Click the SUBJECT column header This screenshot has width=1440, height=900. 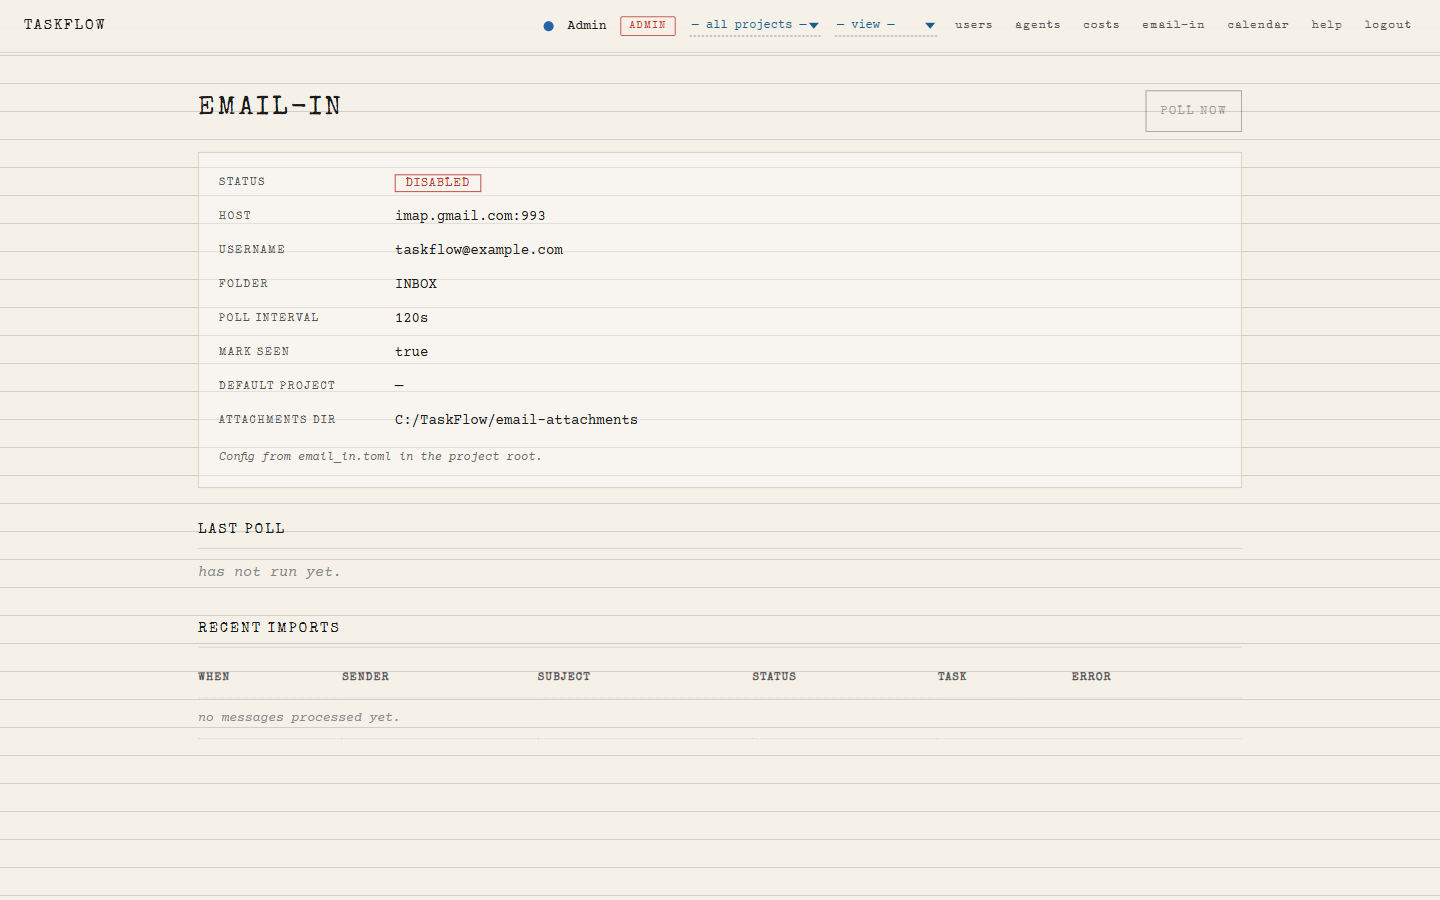point(564,677)
